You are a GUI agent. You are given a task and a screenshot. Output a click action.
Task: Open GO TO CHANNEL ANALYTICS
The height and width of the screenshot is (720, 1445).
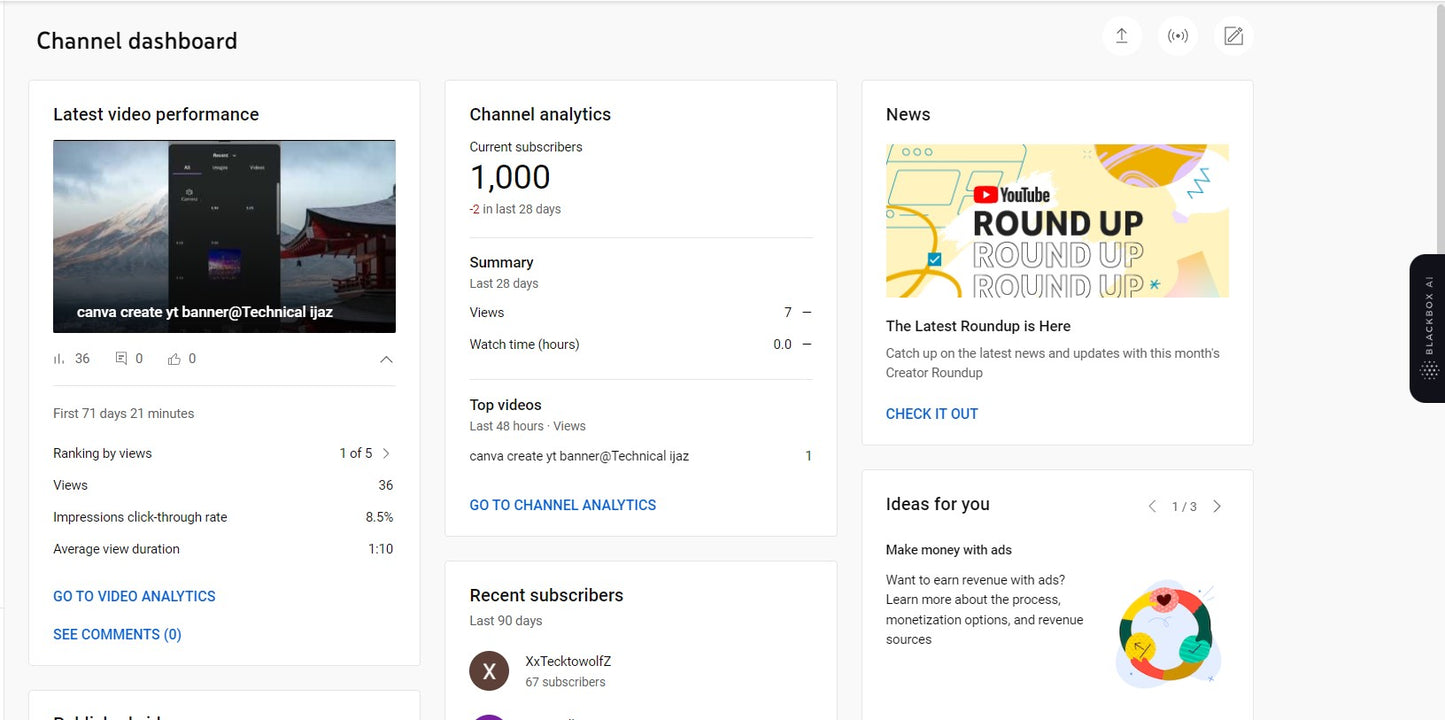coord(562,505)
